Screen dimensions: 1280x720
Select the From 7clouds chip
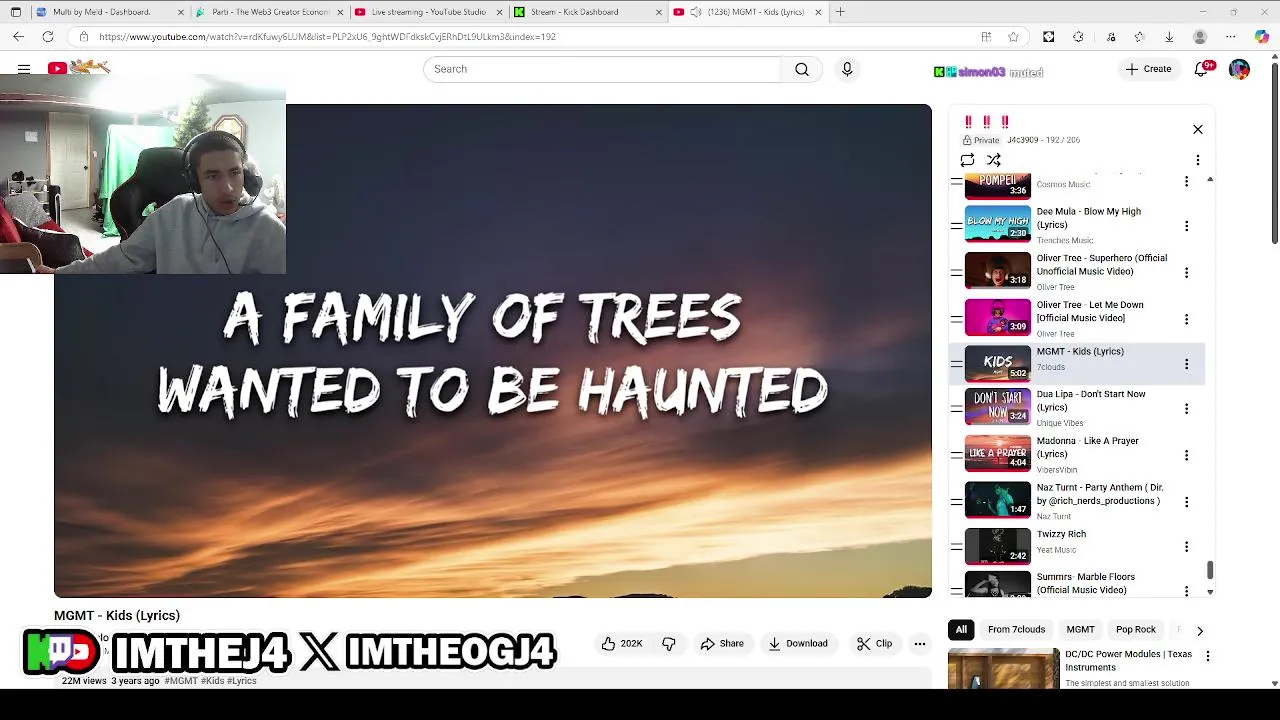point(1016,630)
